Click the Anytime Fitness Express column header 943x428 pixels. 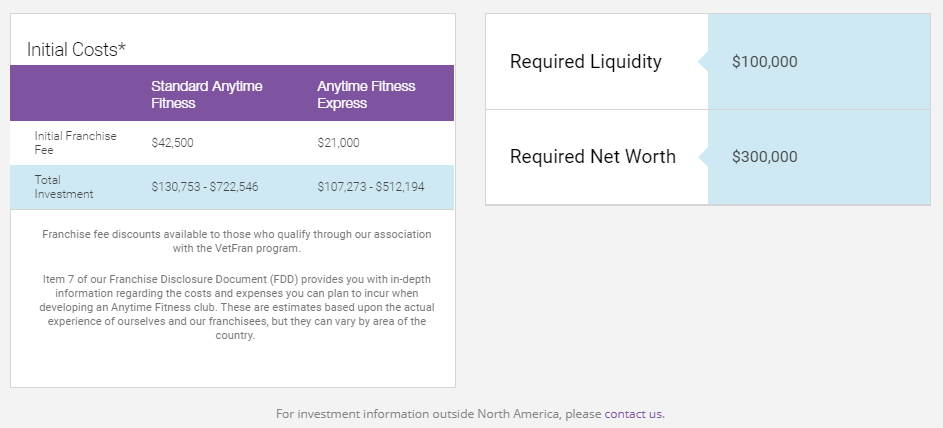coord(366,94)
